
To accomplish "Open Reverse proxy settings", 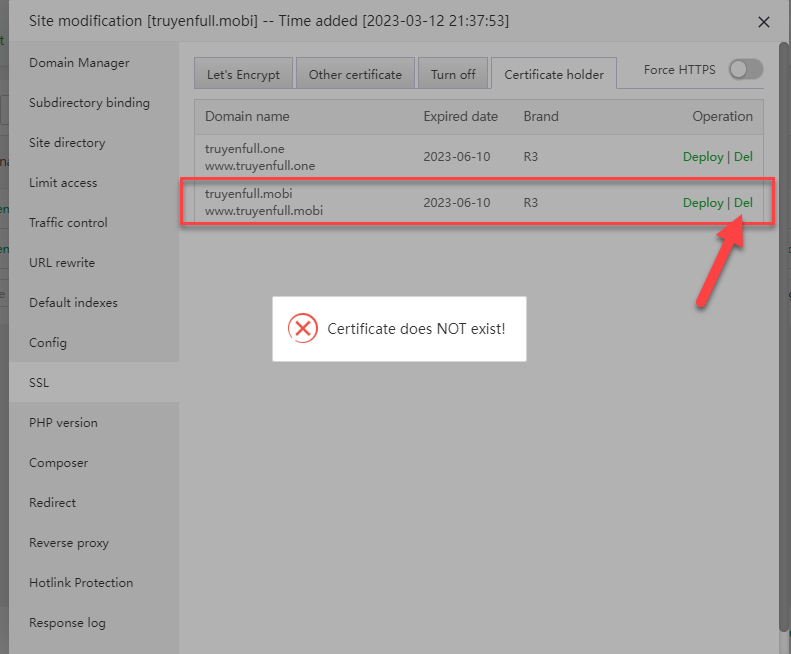I will 69,543.
